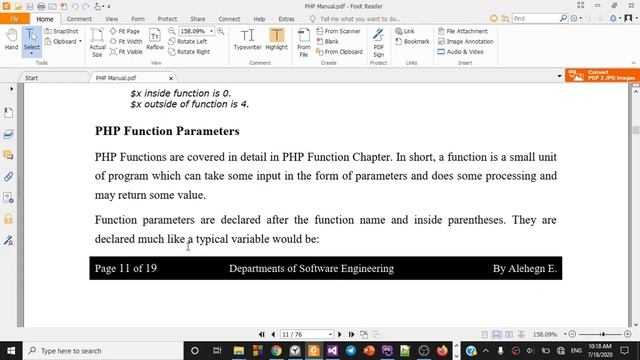Close the PHP Manual.pdf tab
This screenshot has width=640, height=360.
click(x=171, y=78)
